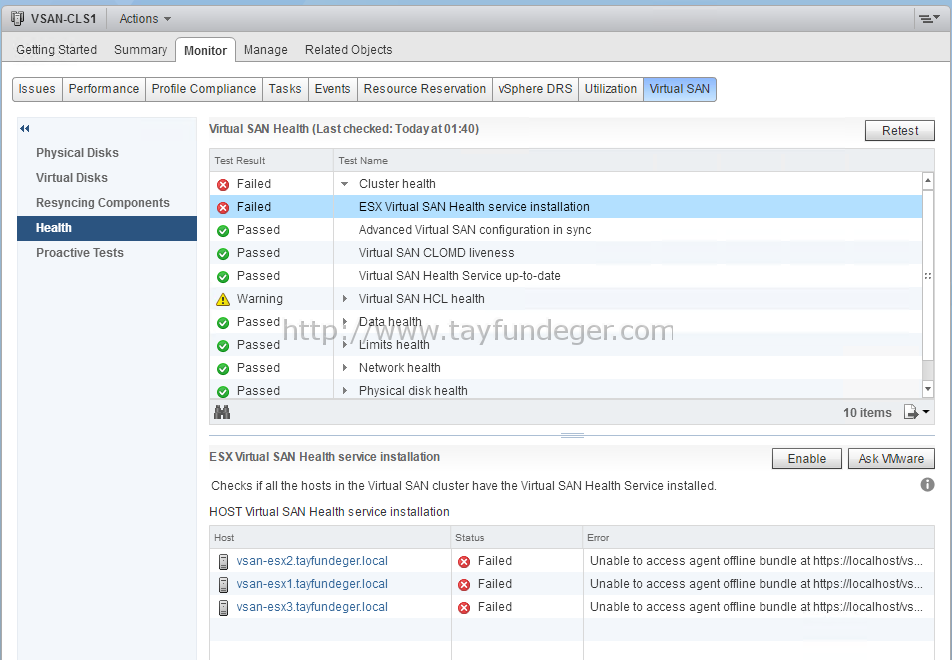Click the Host column header
This screenshot has height=660, width=952.
330,537
